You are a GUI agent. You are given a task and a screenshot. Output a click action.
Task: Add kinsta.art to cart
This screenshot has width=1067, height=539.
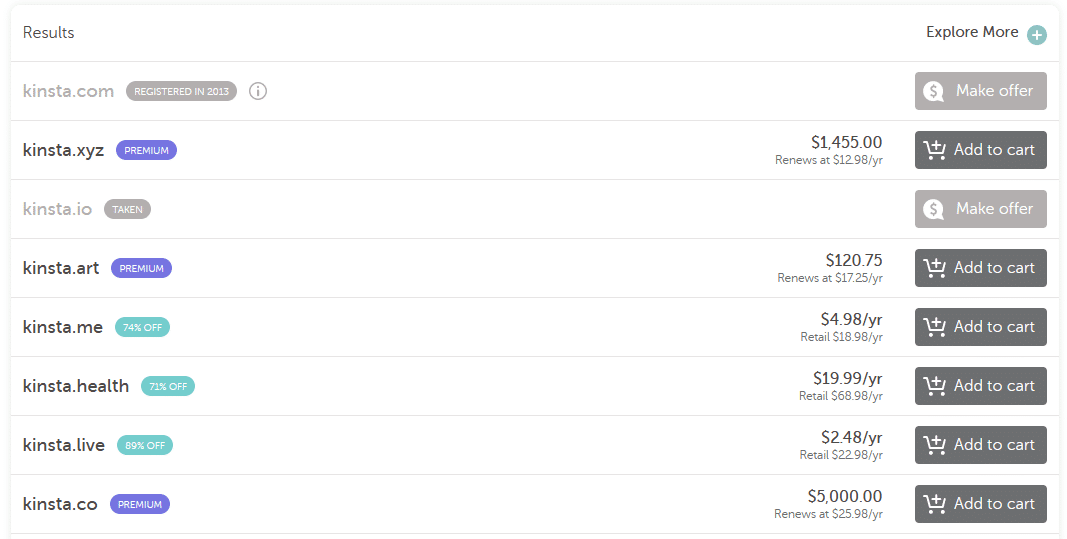coord(980,268)
